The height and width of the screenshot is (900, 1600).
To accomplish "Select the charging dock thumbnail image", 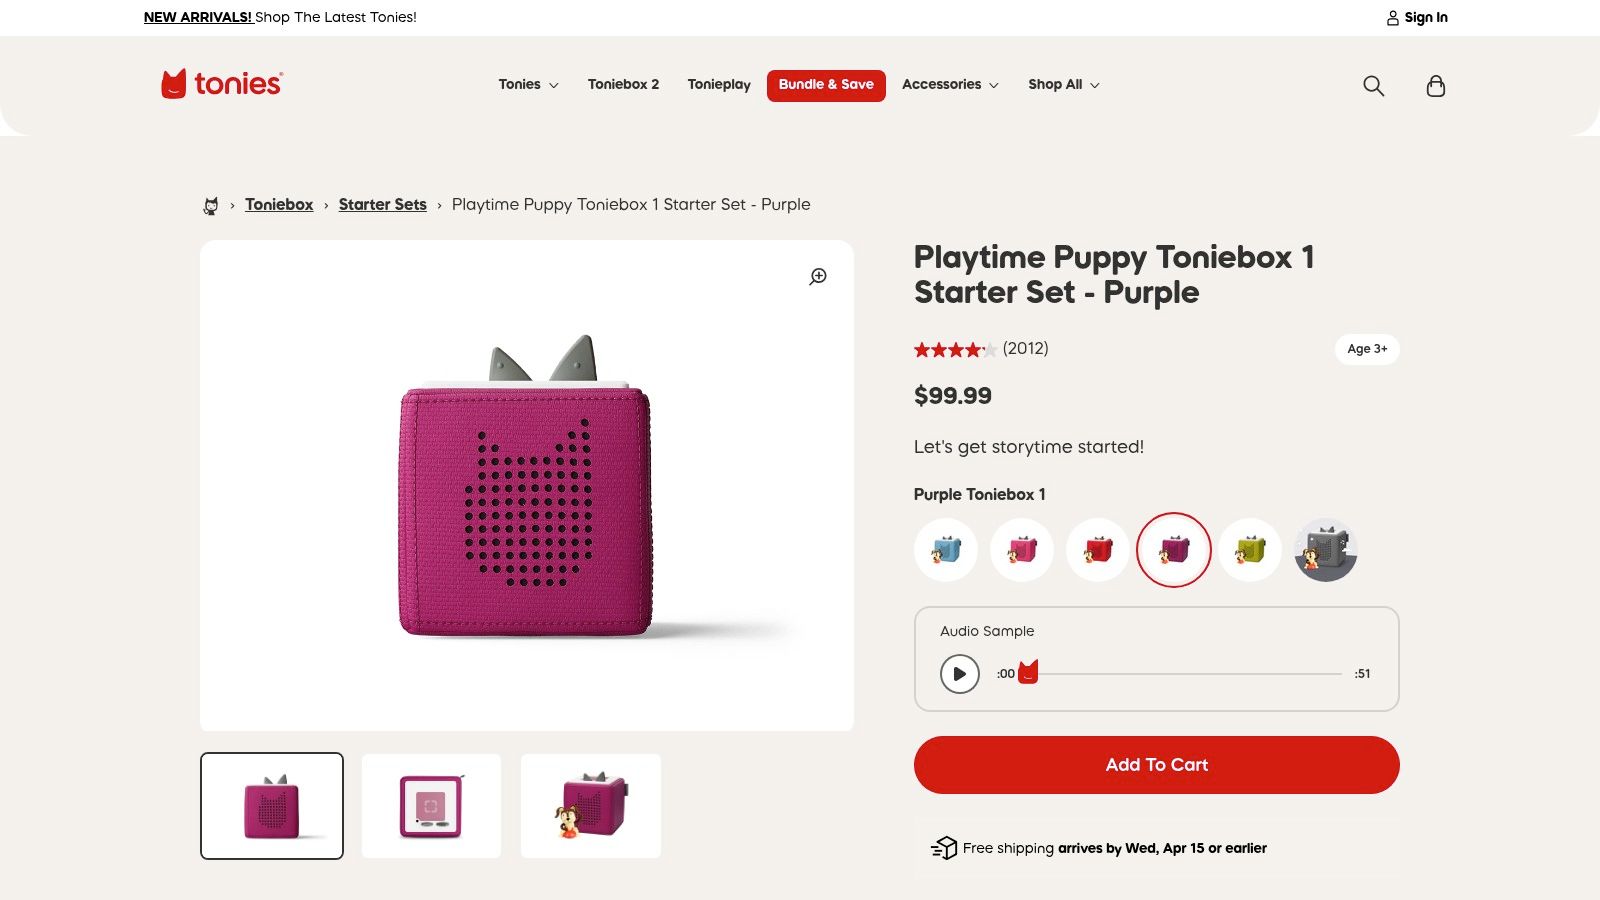I will [x=431, y=806].
